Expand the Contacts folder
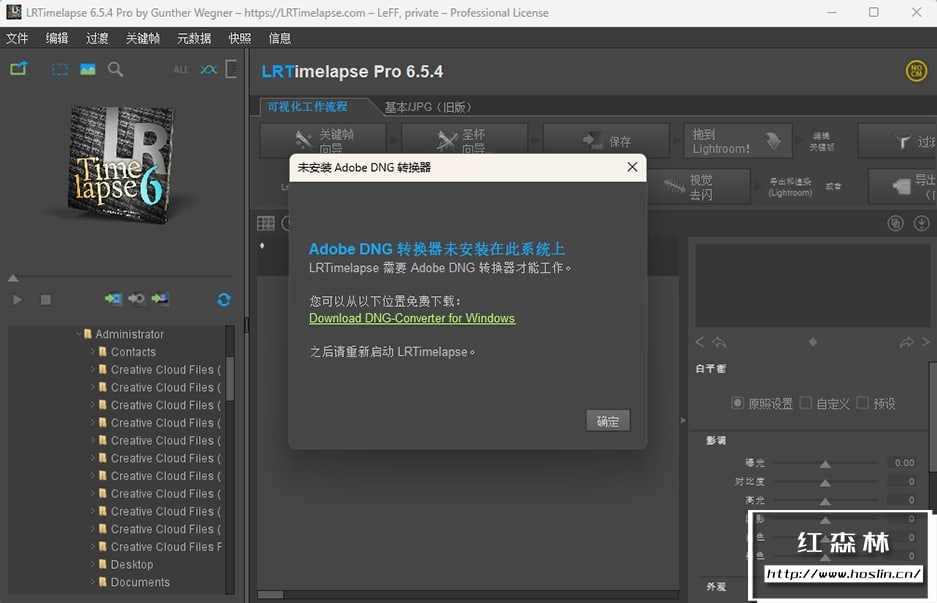The image size is (937, 603). click(x=93, y=351)
